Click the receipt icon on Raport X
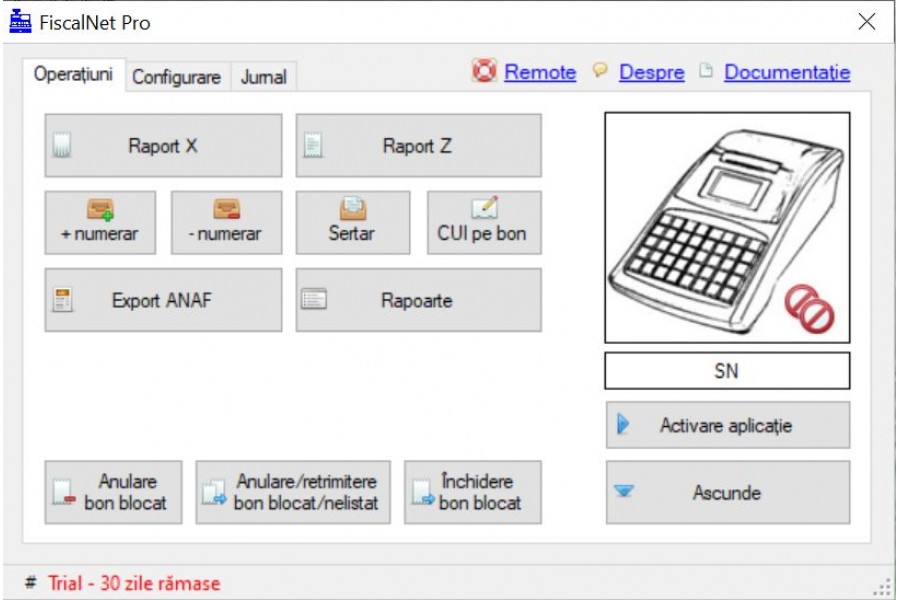 62,145
